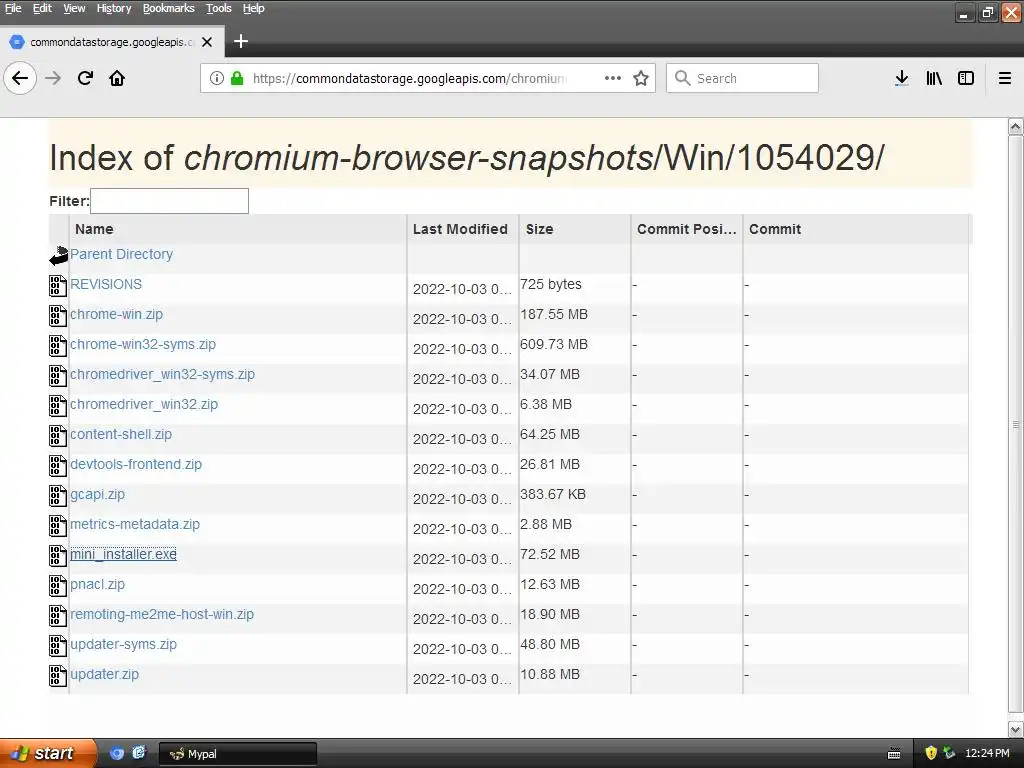This screenshot has height=768, width=1024.
Task: Open the Edit menu
Action: 42,8
